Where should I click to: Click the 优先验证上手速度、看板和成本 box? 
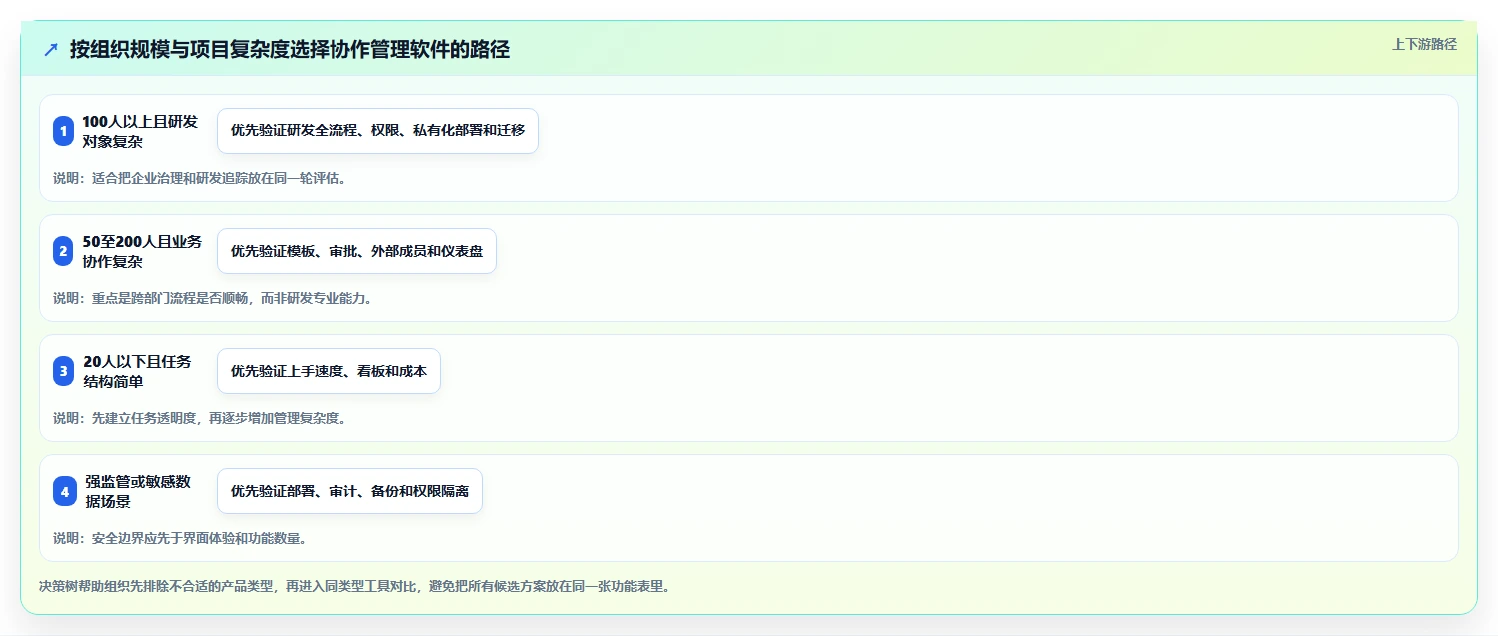[329, 371]
